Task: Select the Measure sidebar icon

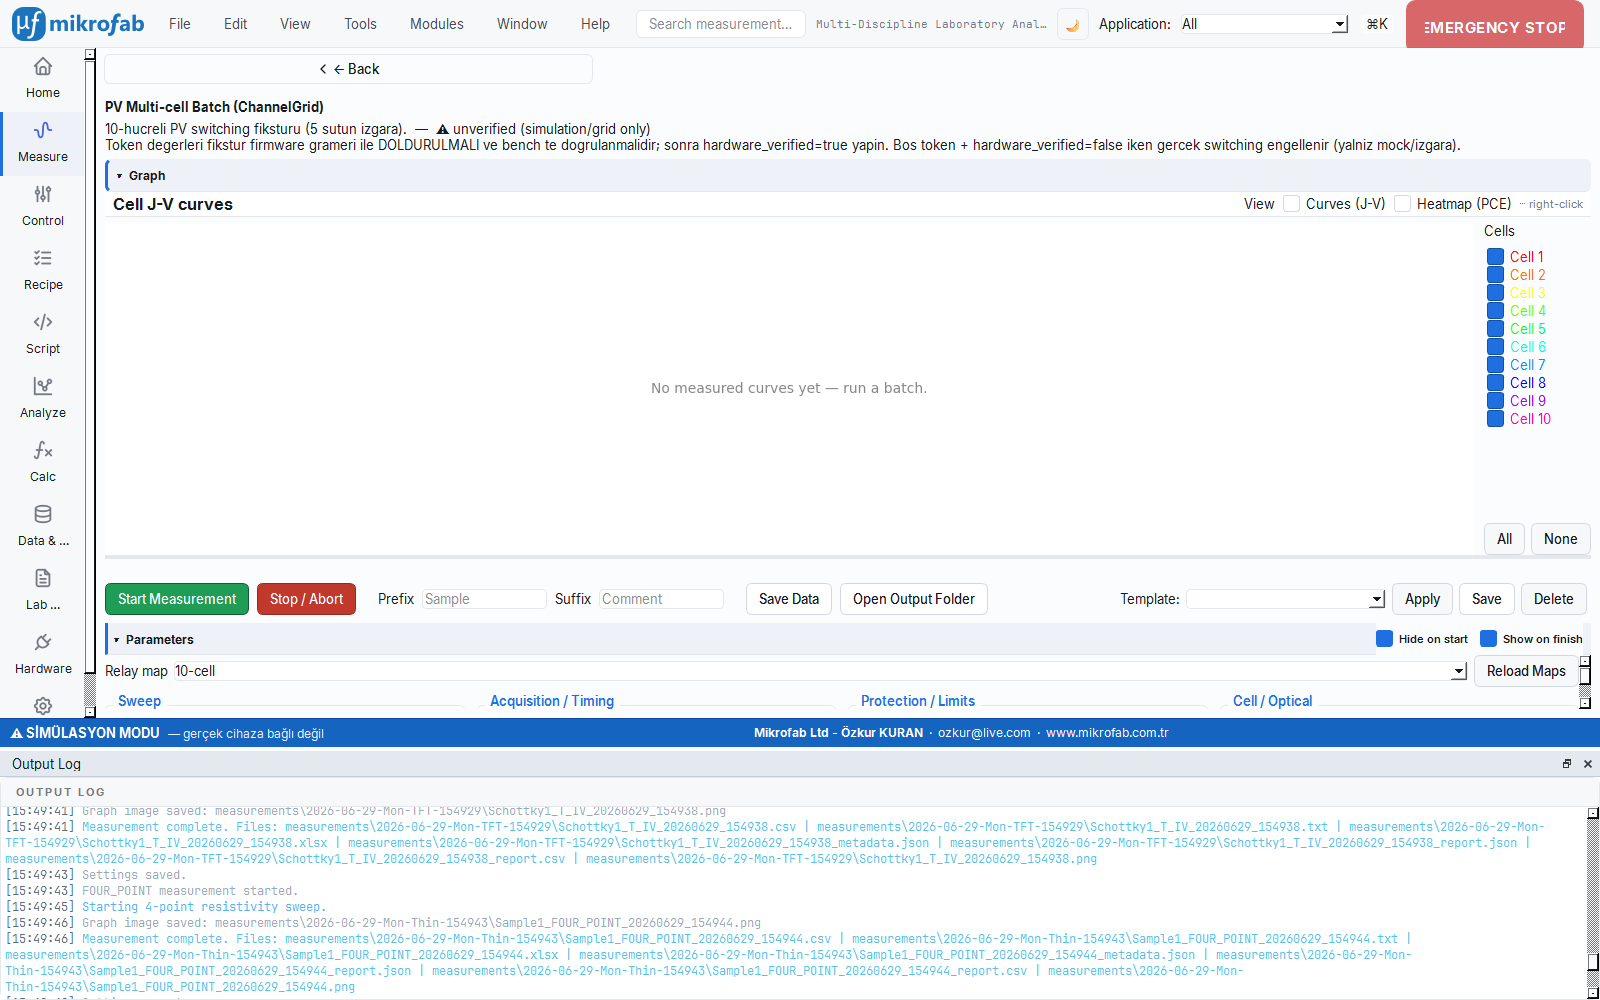Action: (x=43, y=142)
